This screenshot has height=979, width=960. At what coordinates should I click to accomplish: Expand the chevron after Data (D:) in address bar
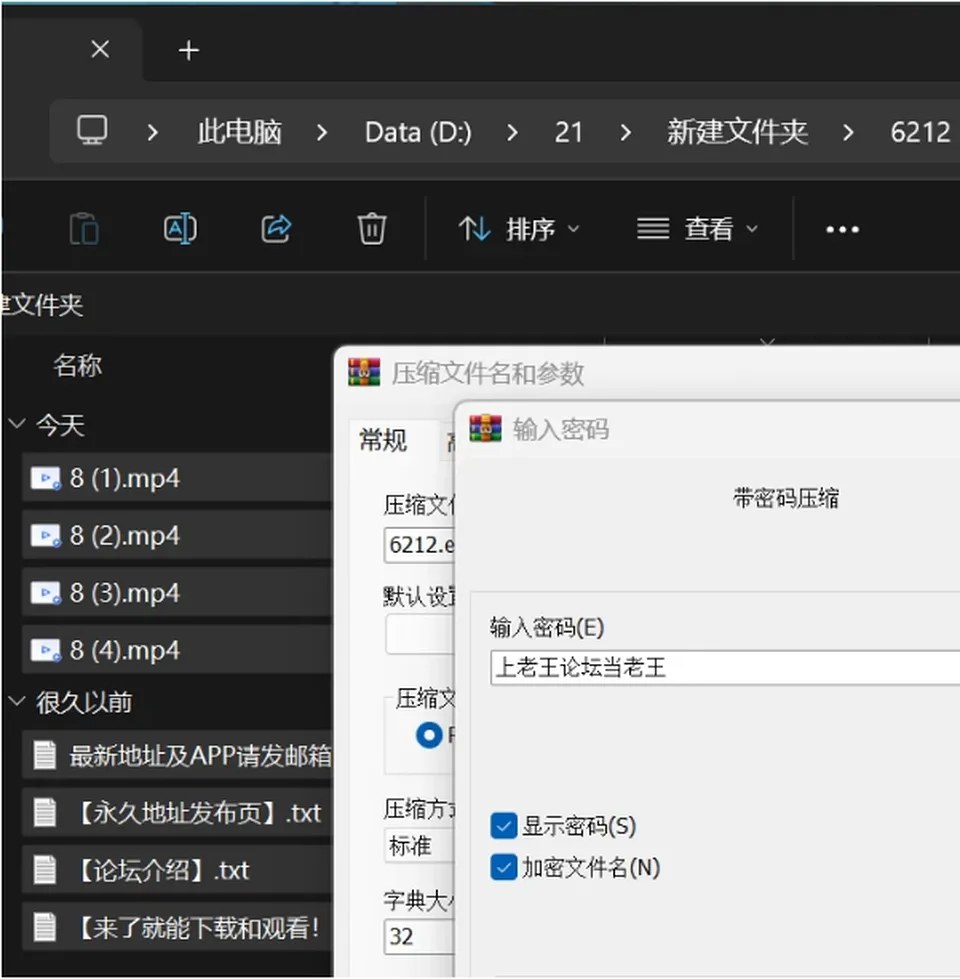point(512,132)
